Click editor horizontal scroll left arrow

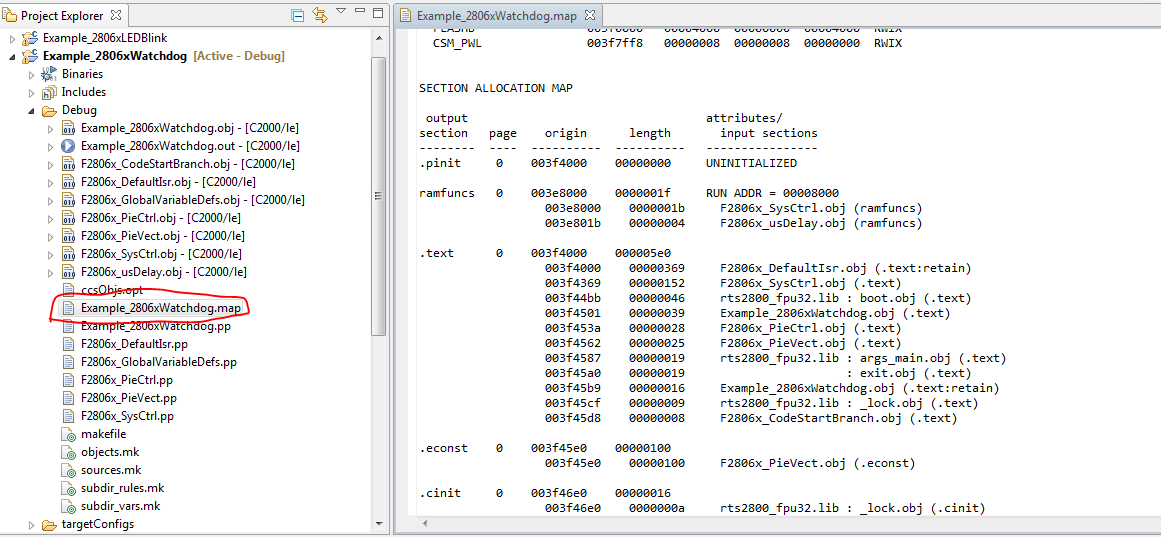coord(425,524)
